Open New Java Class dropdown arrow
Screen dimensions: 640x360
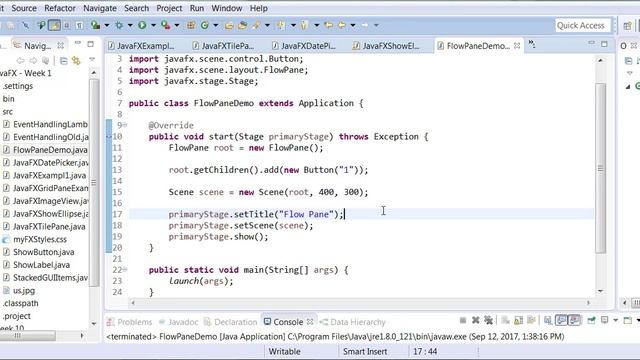(216, 25)
